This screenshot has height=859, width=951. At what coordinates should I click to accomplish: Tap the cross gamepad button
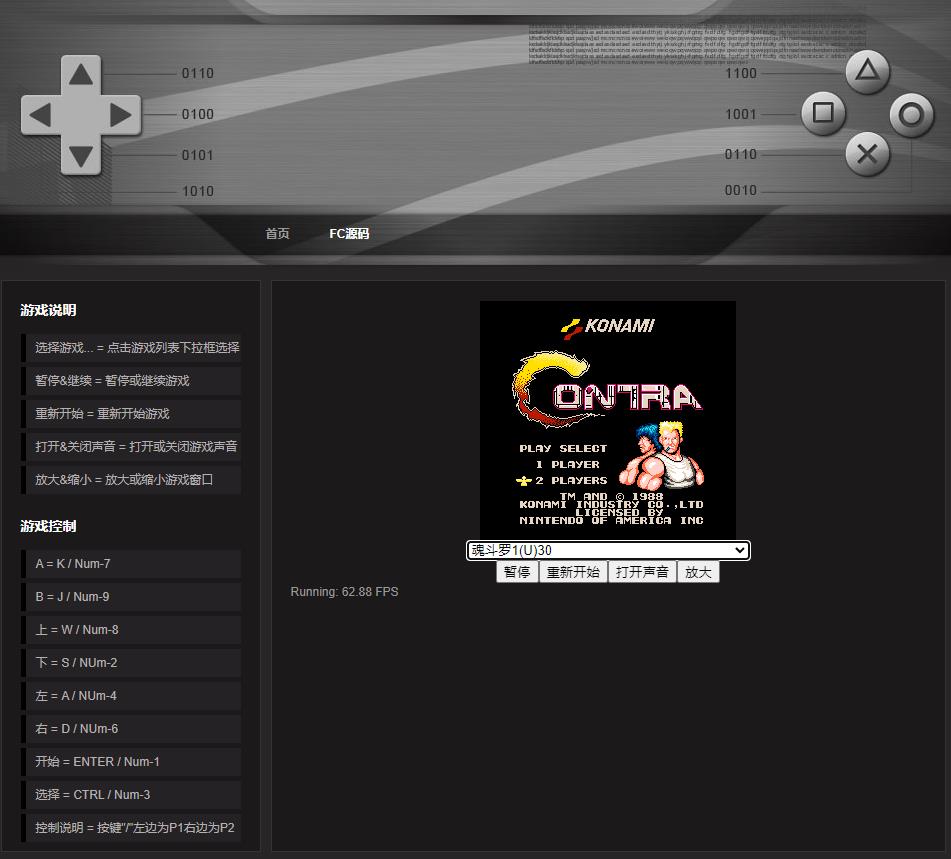[867, 154]
